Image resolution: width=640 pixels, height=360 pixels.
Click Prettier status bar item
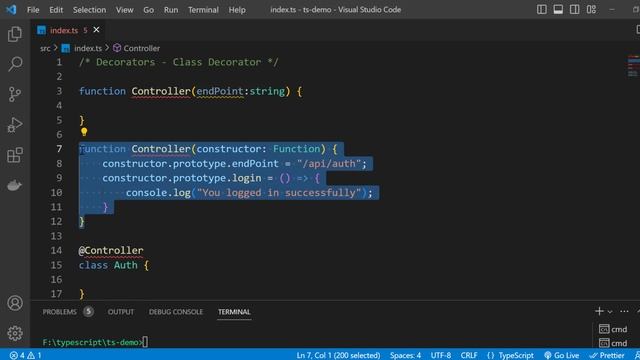click(607, 355)
